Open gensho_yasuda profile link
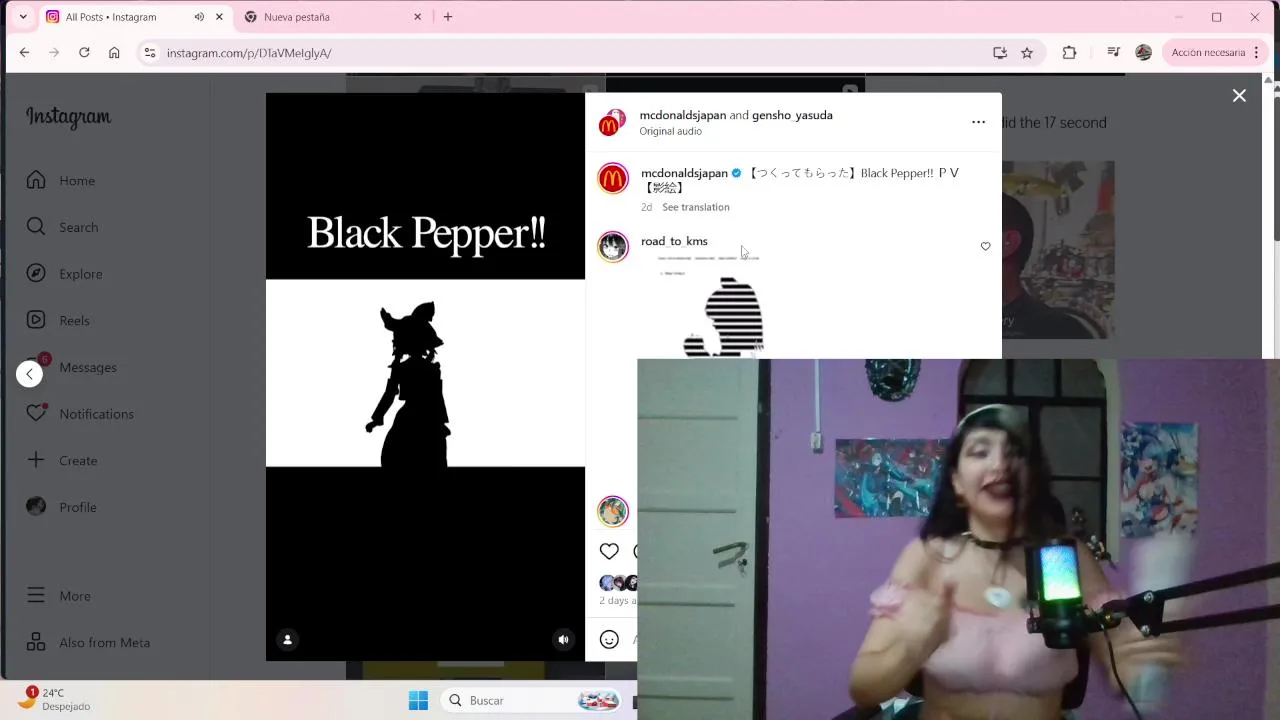The height and width of the screenshot is (720, 1280). coord(792,115)
